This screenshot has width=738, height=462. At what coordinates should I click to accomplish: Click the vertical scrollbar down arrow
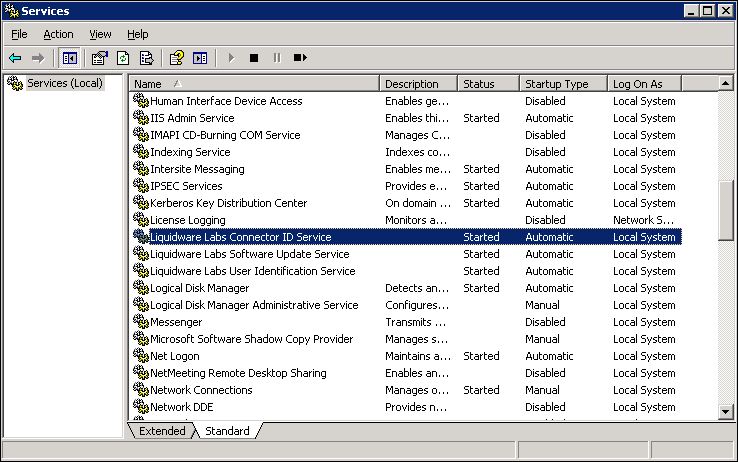click(726, 411)
